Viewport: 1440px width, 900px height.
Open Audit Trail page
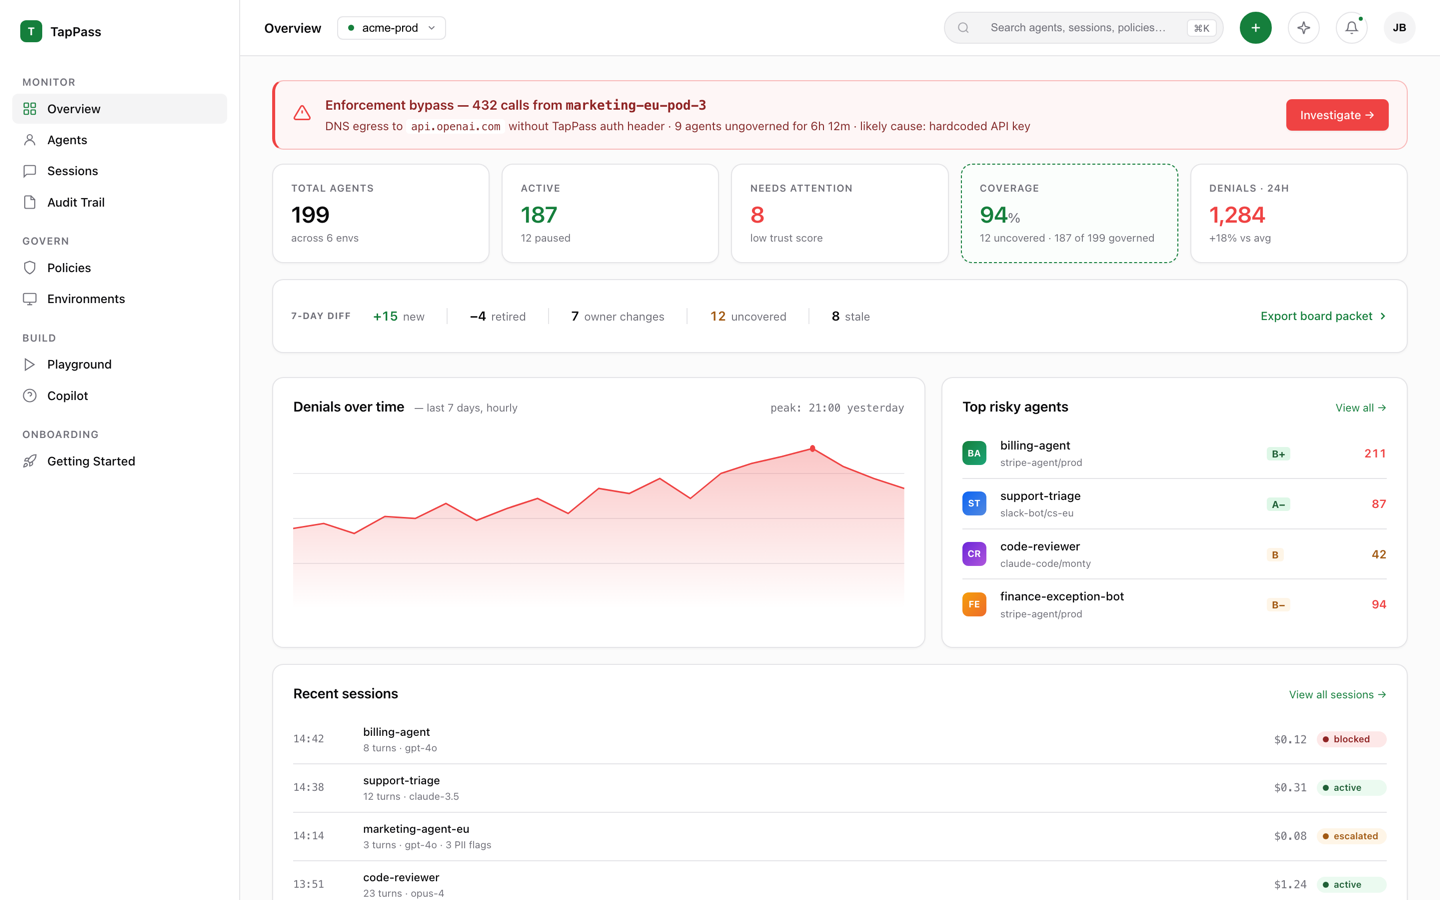120,202
